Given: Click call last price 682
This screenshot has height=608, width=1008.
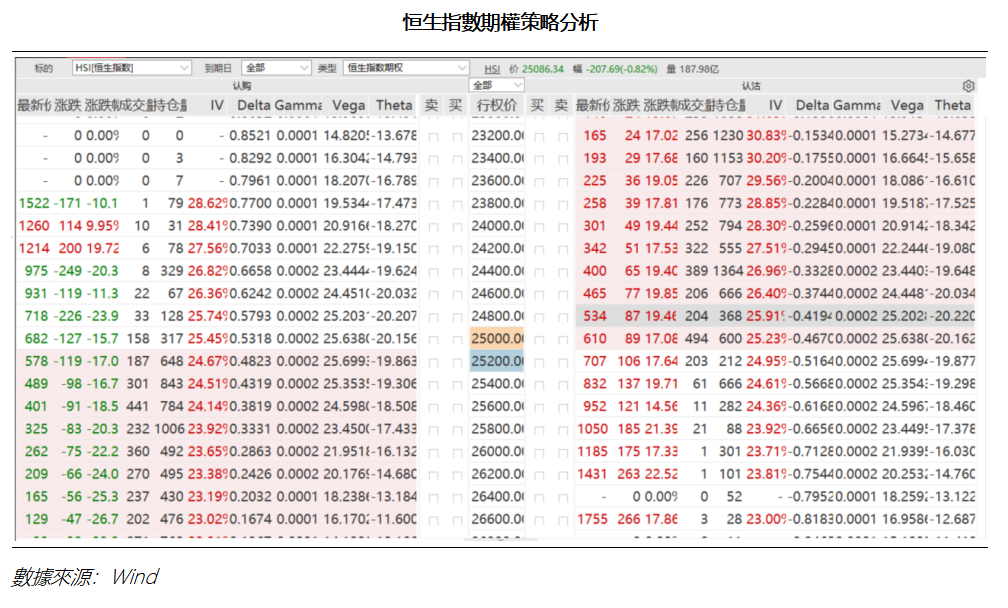Looking at the screenshot, I should [37, 339].
